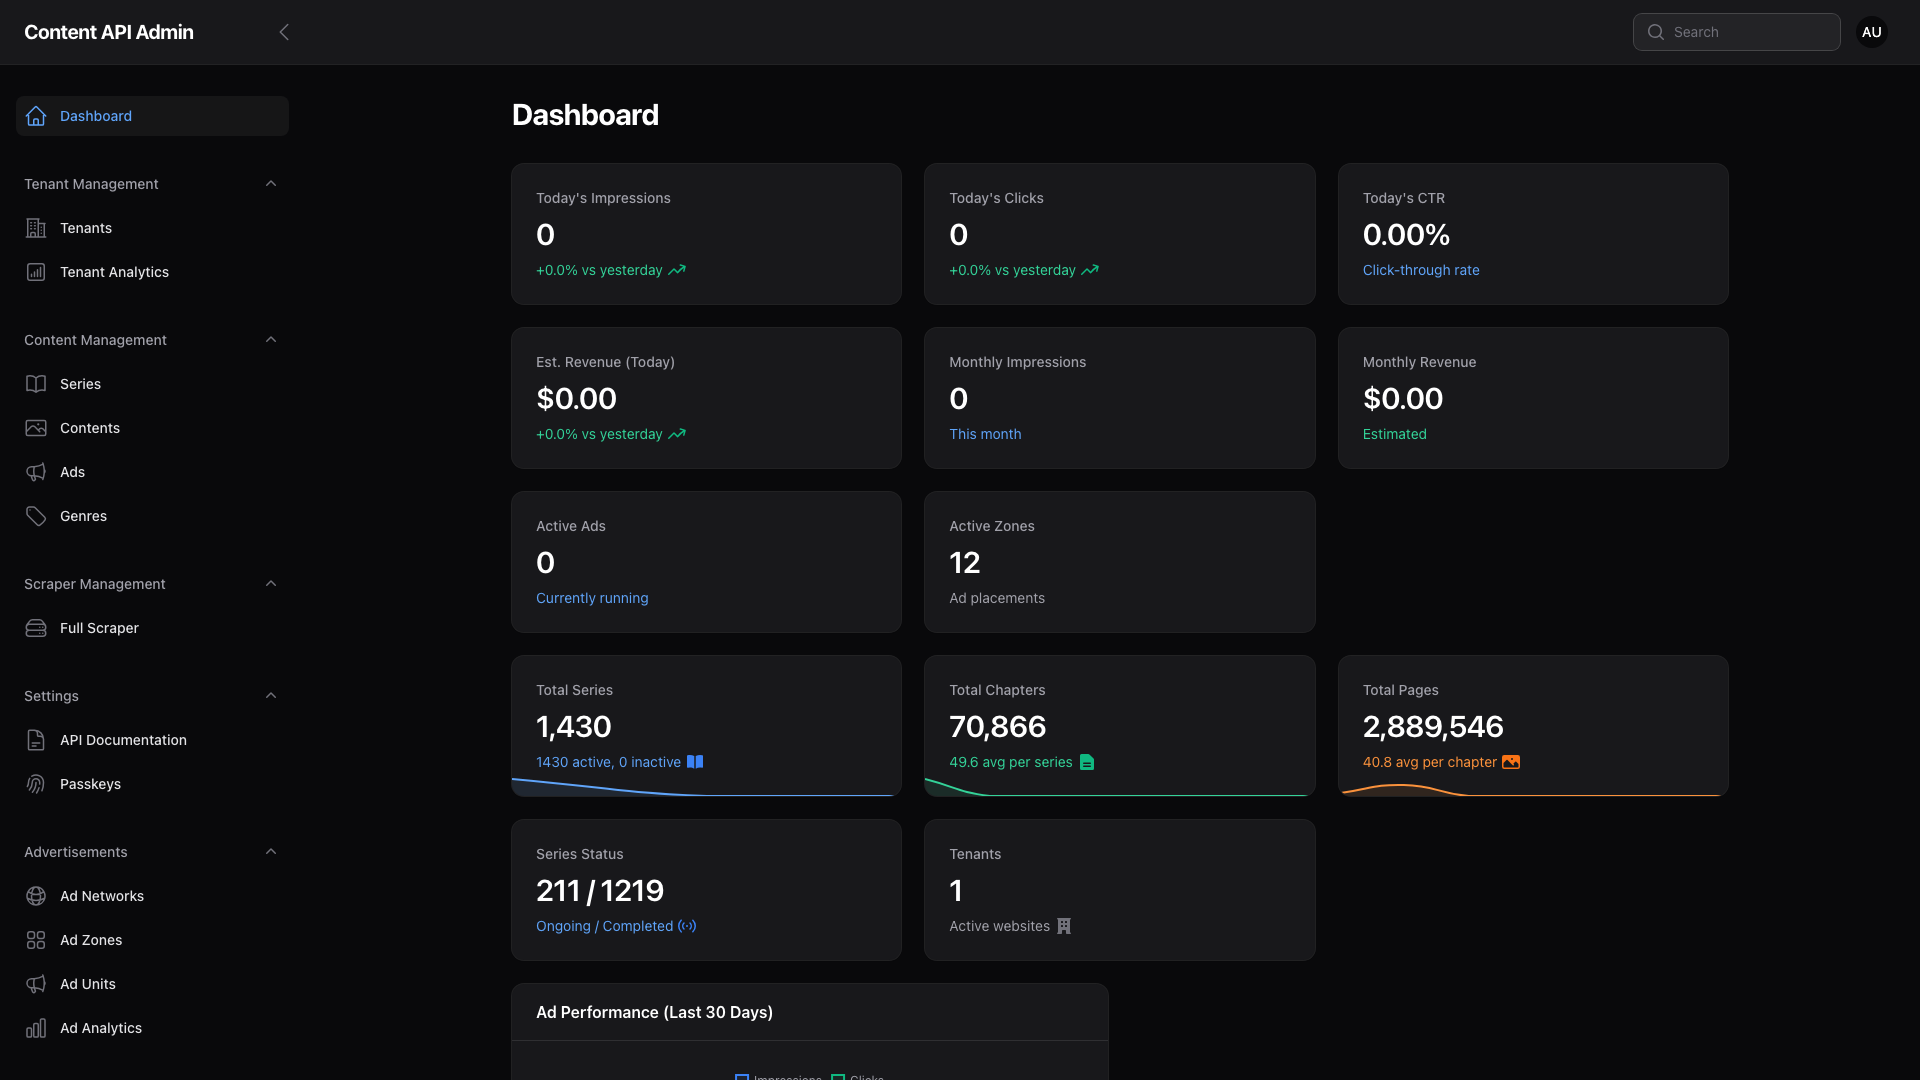This screenshot has width=1920, height=1080.
Task: Click the '211 / 1219' Series Status value
Action: point(600,890)
